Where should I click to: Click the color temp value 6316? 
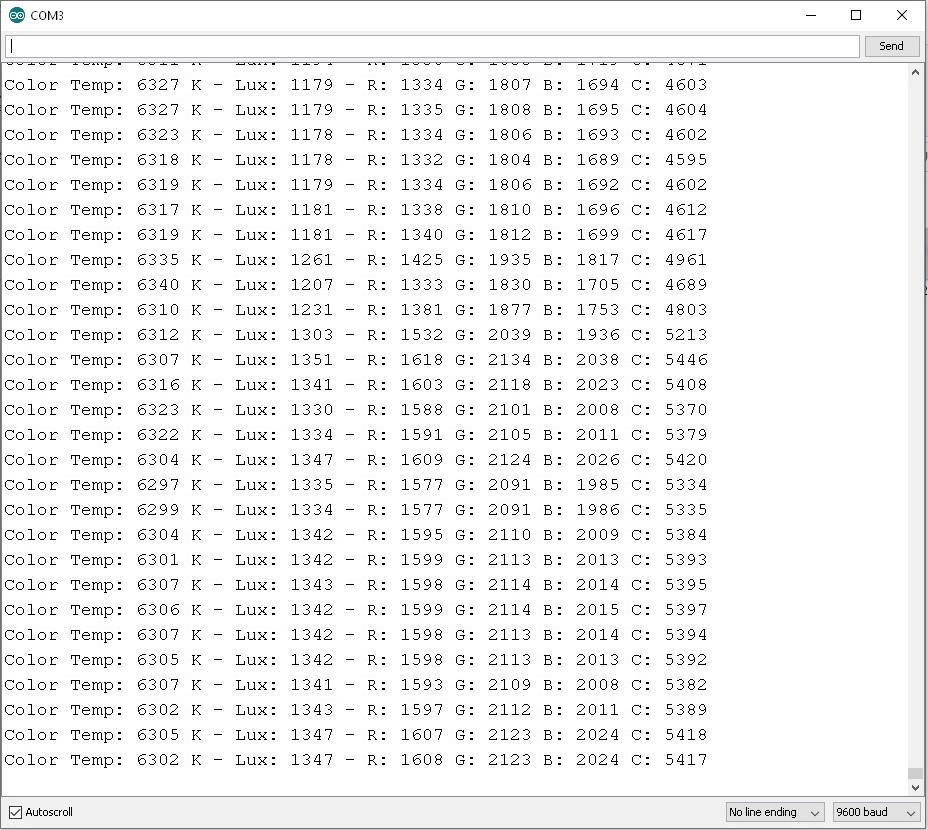coord(158,385)
